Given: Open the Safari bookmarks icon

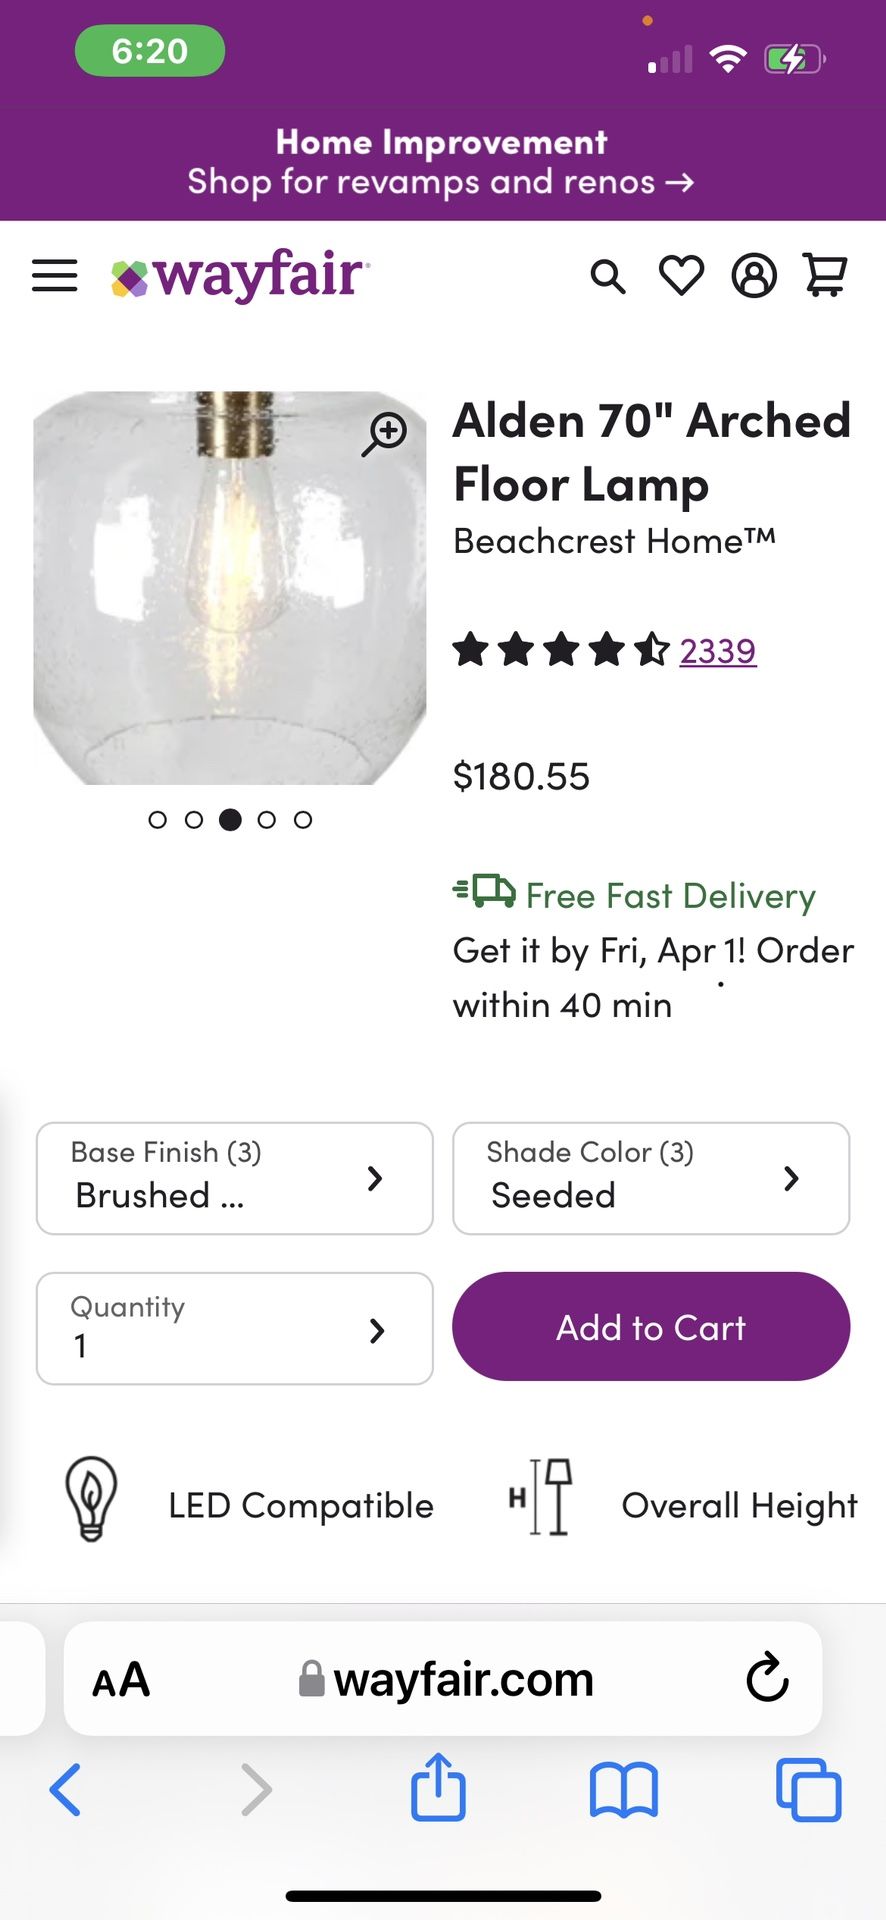Looking at the screenshot, I should (x=623, y=1789).
